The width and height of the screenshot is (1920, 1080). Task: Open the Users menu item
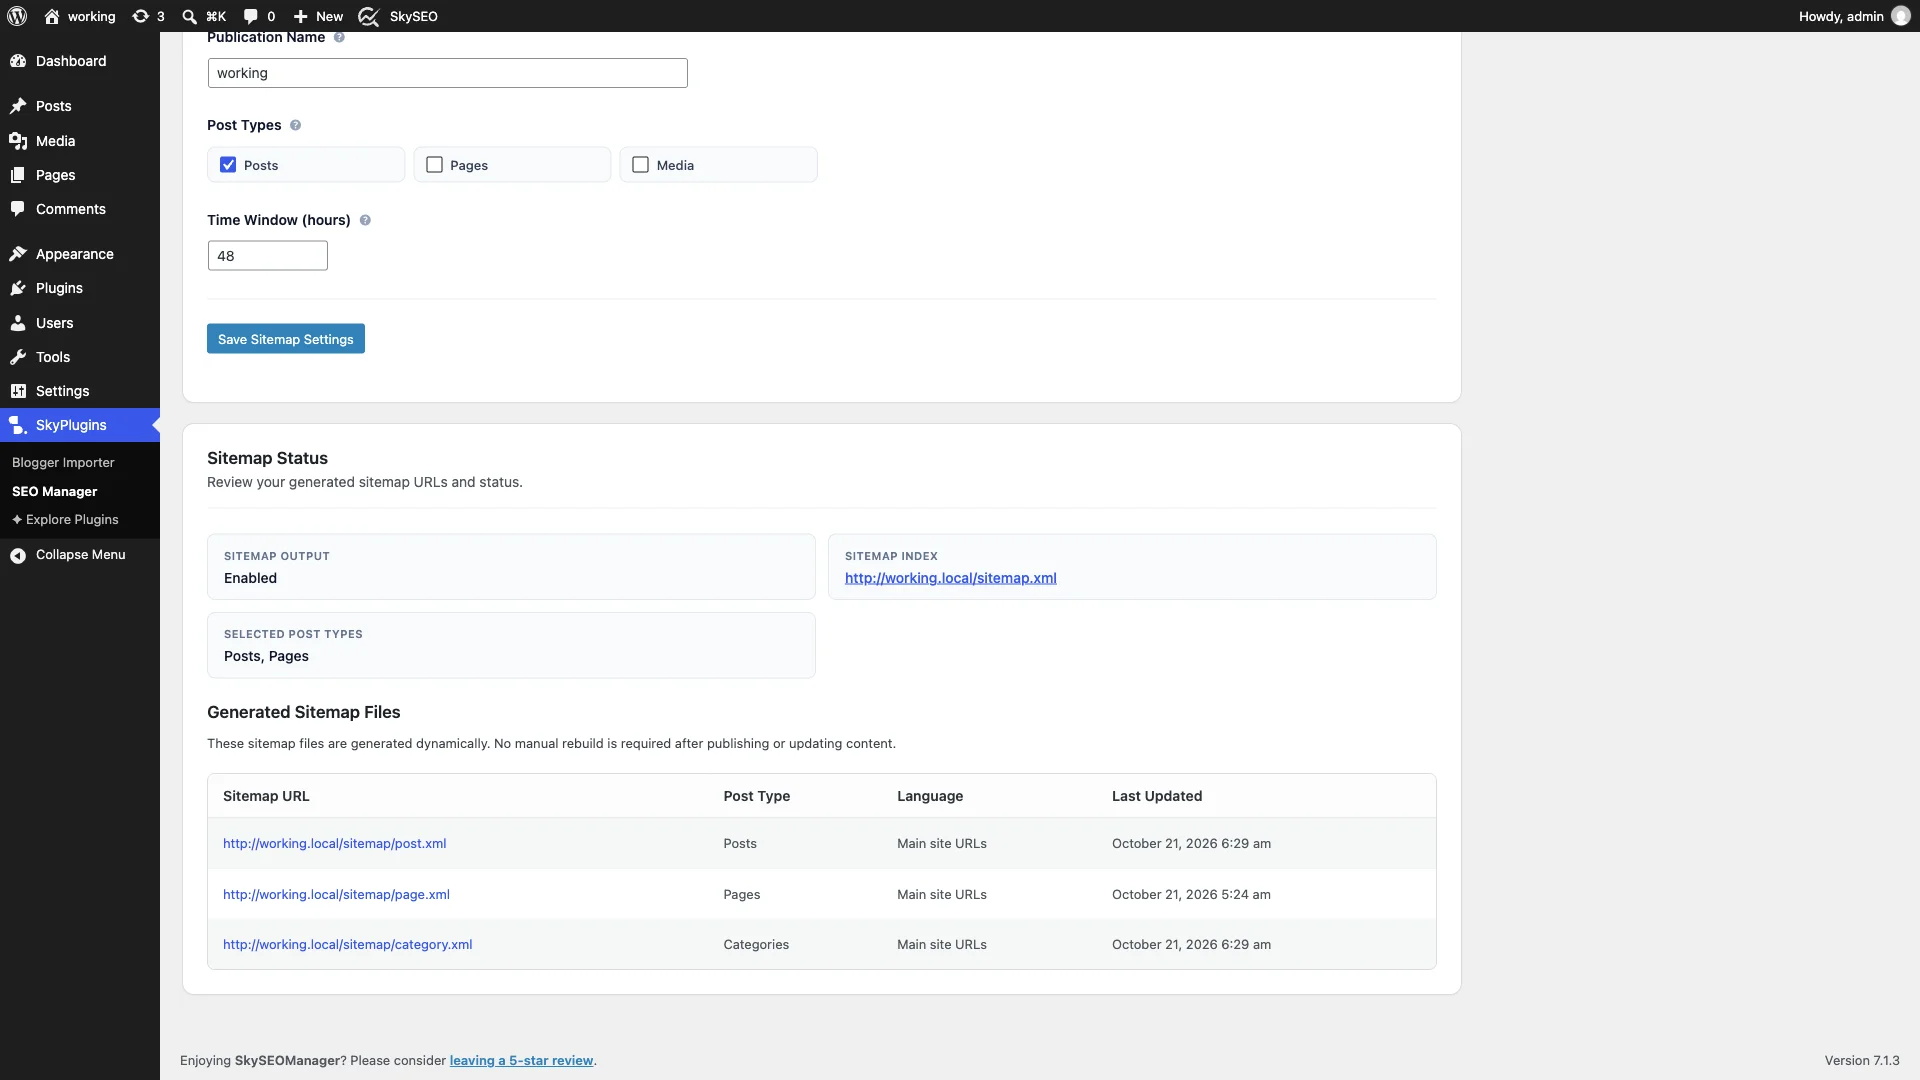click(x=80, y=323)
